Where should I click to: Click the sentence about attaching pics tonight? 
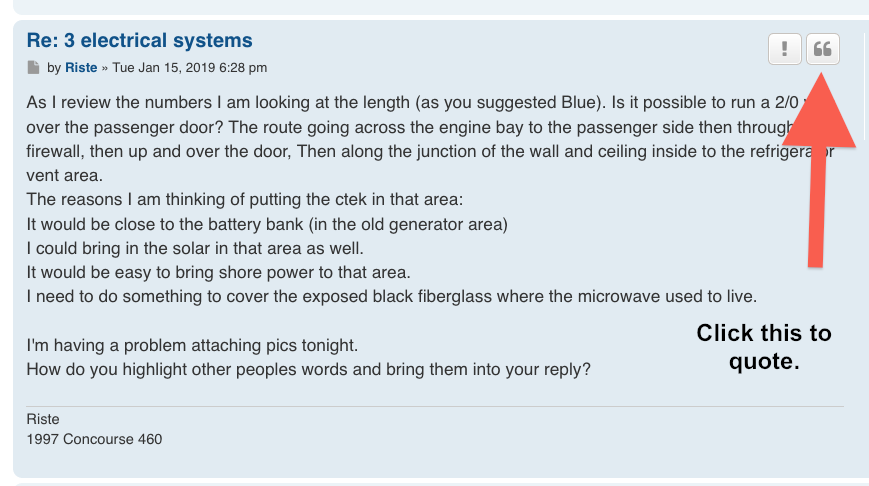(x=192, y=345)
